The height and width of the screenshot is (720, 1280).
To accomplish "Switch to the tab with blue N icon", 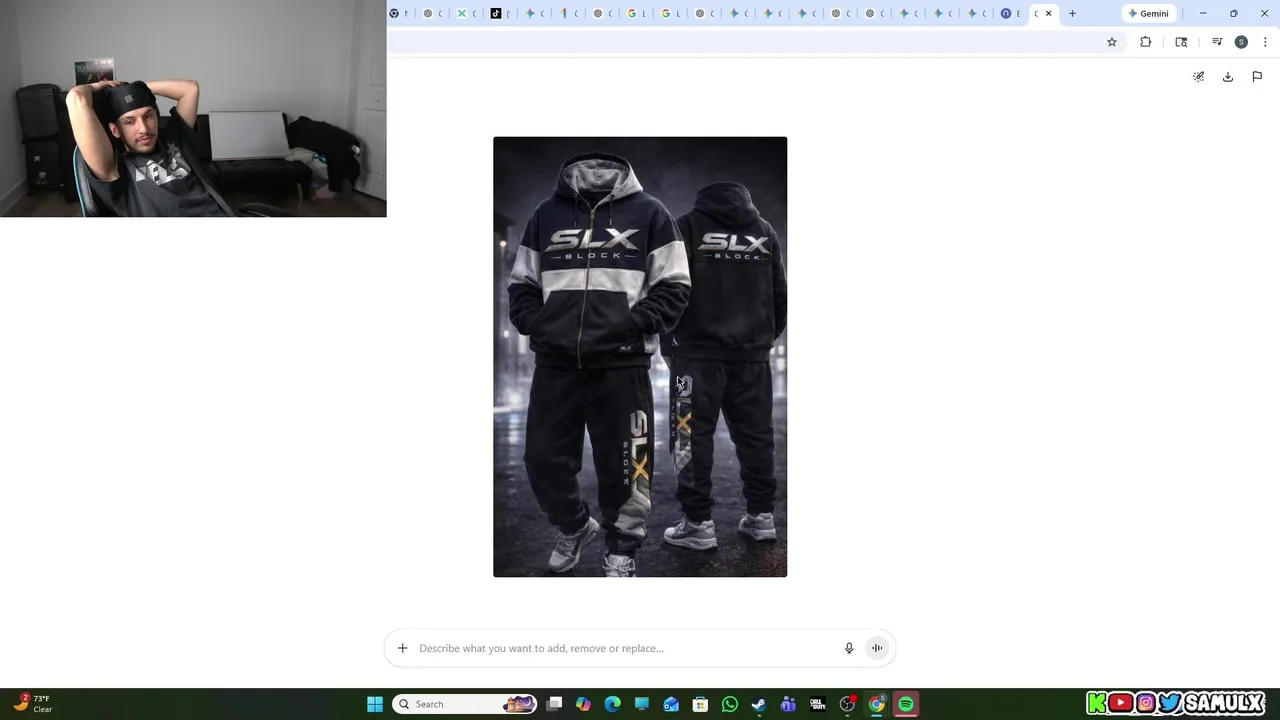I will point(1010,13).
